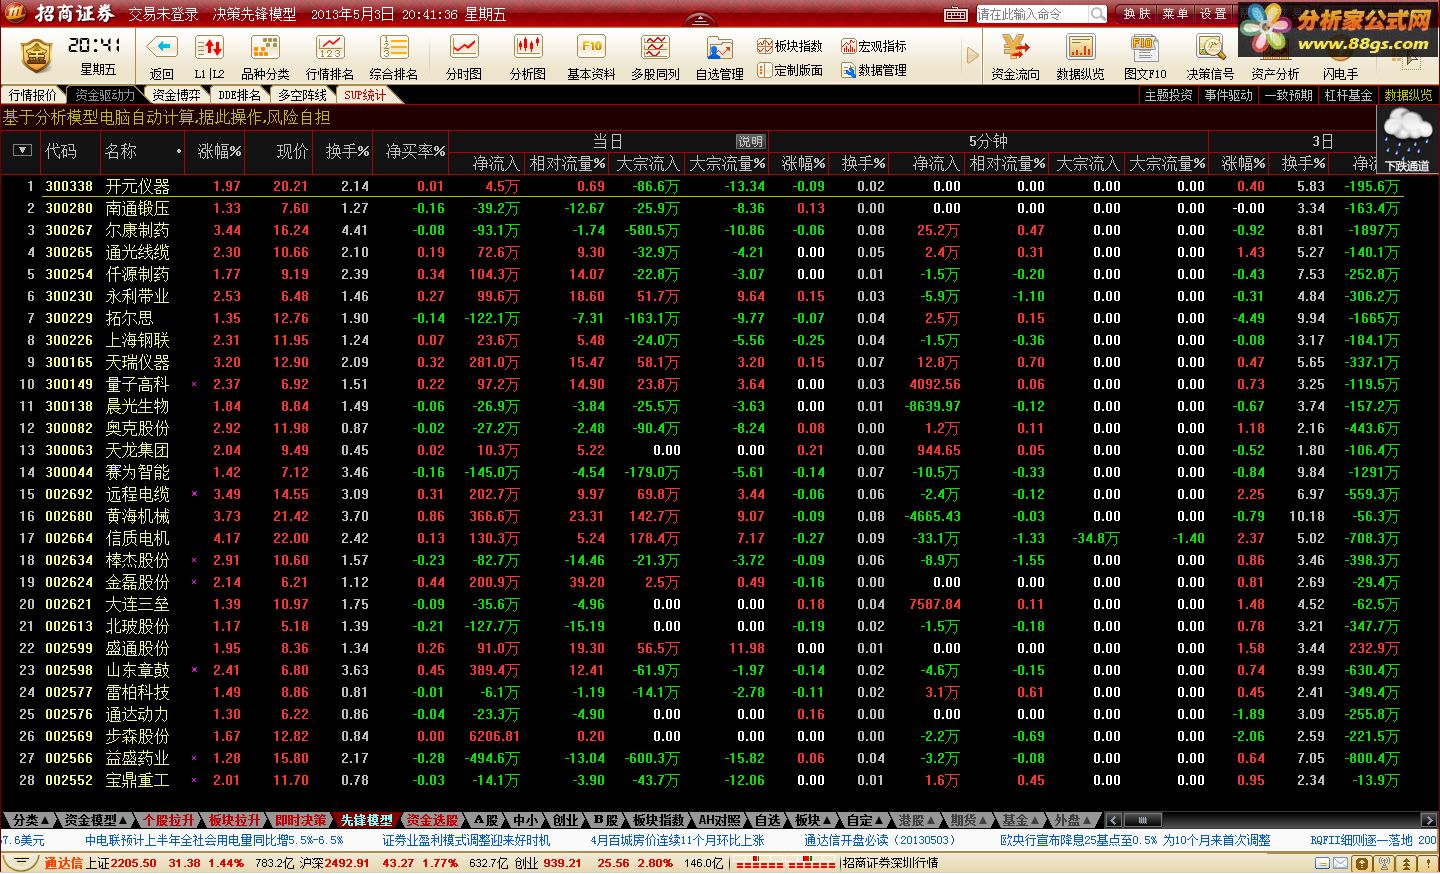Expand the toolbar right arrow
Viewport: 1440px width, 874px height.
pyautogui.click(x=971, y=57)
